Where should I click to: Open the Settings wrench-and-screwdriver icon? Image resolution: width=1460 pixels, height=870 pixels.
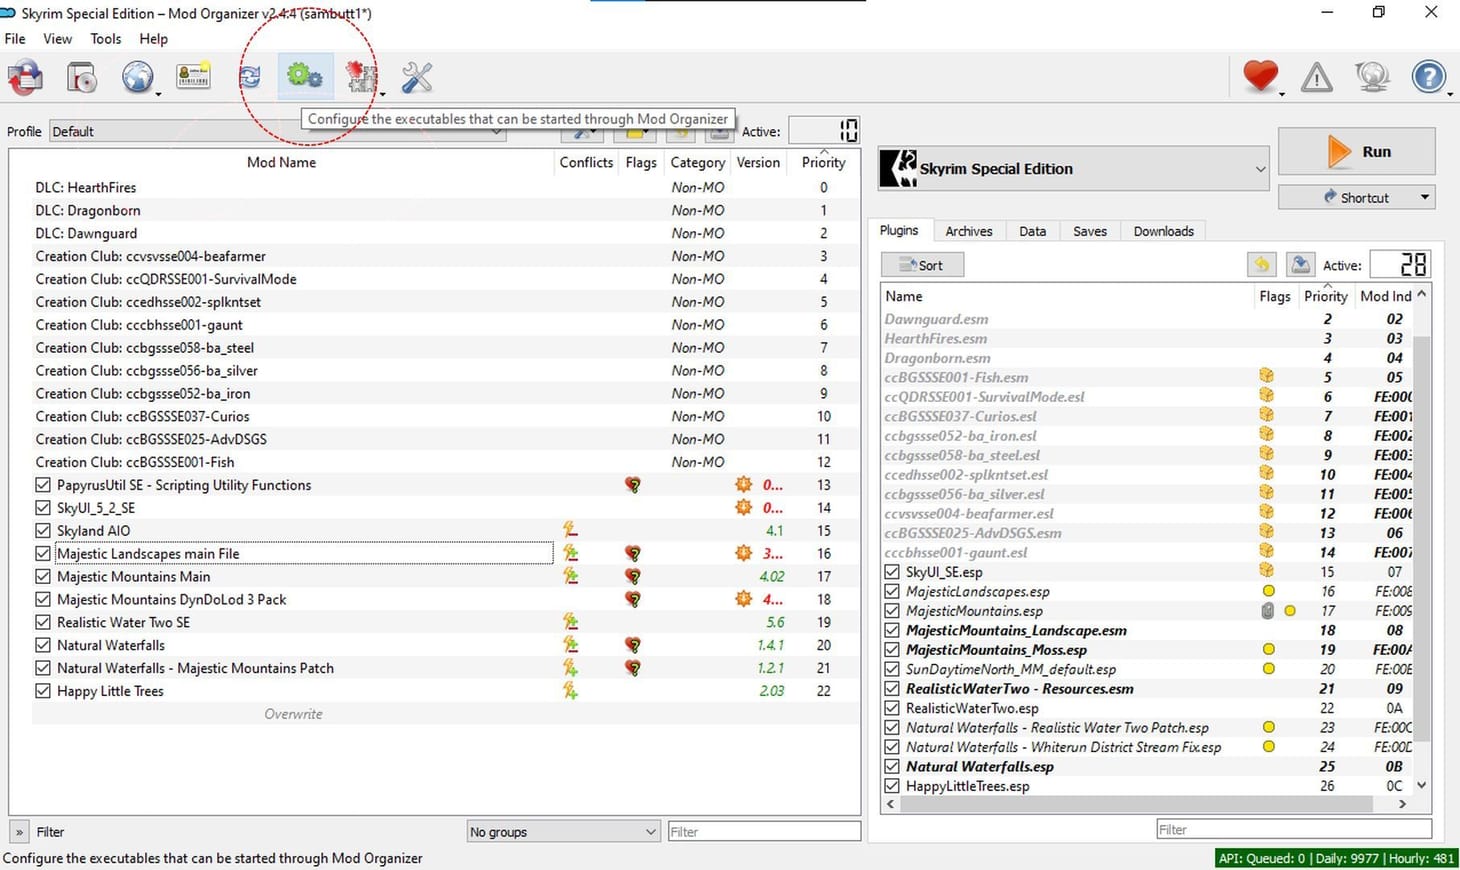[417, 77]
